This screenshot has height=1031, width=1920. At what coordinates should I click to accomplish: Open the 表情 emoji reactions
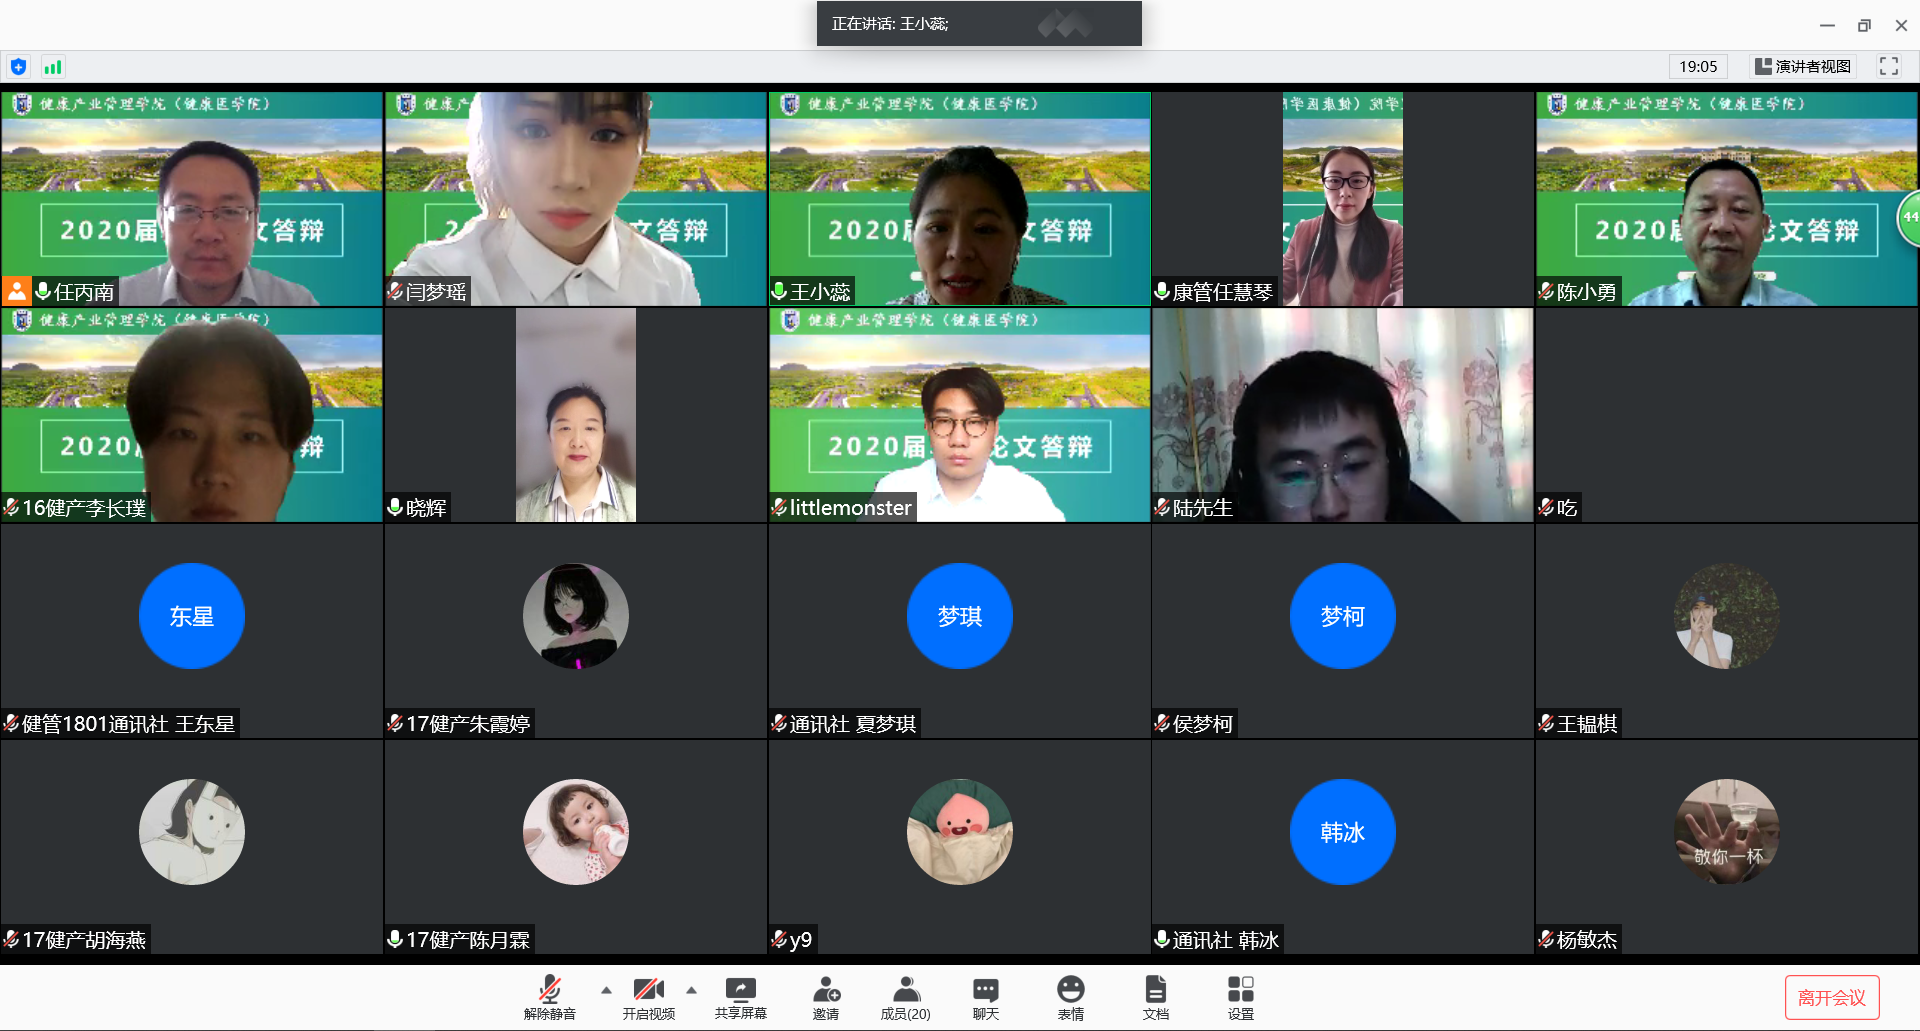coord(1070,997)
